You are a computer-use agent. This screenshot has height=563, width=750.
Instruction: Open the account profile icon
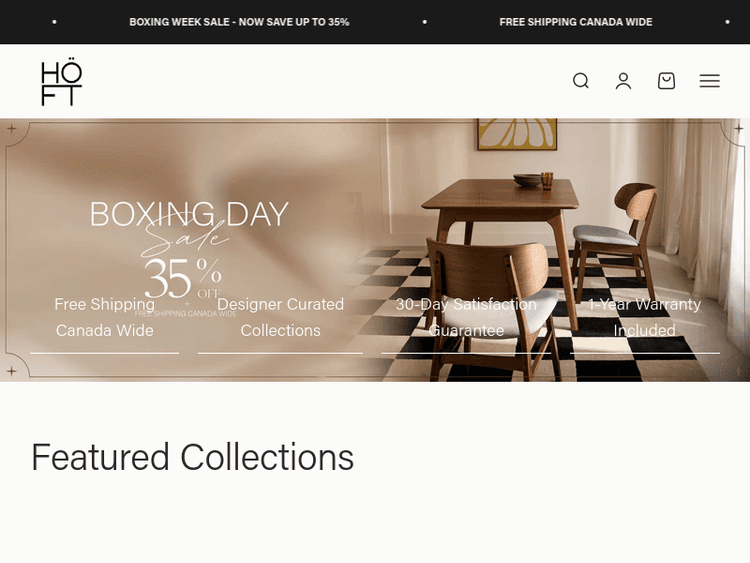pyautogui.click(x=623, y=81)
